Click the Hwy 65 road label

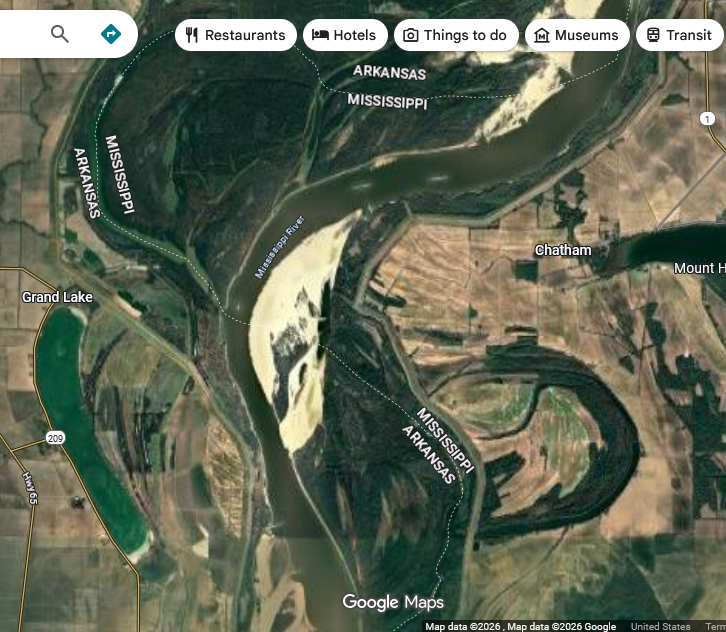coord(31,488)
